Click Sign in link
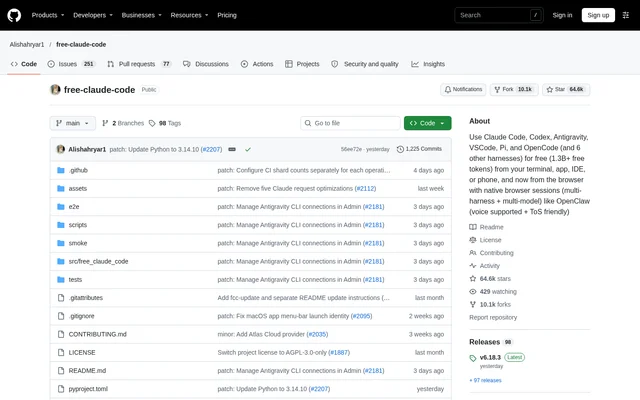 click(x=562, y=15)
